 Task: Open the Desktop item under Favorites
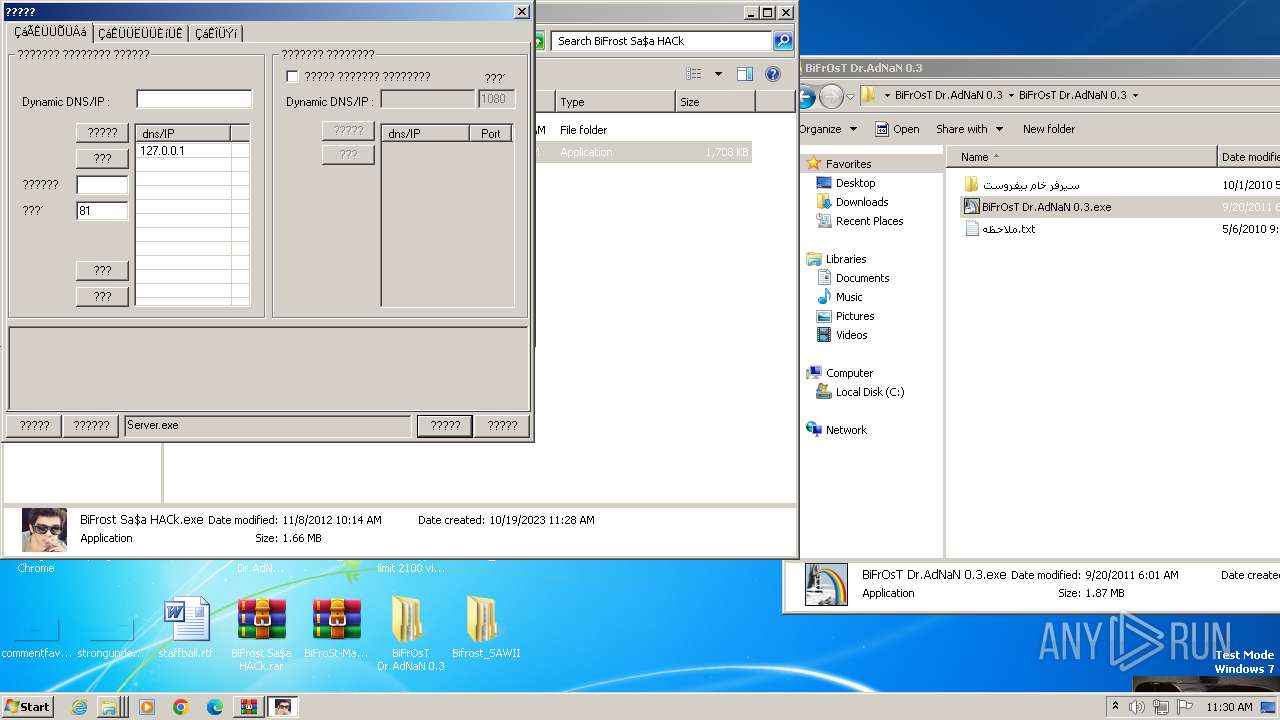point(855,183)
